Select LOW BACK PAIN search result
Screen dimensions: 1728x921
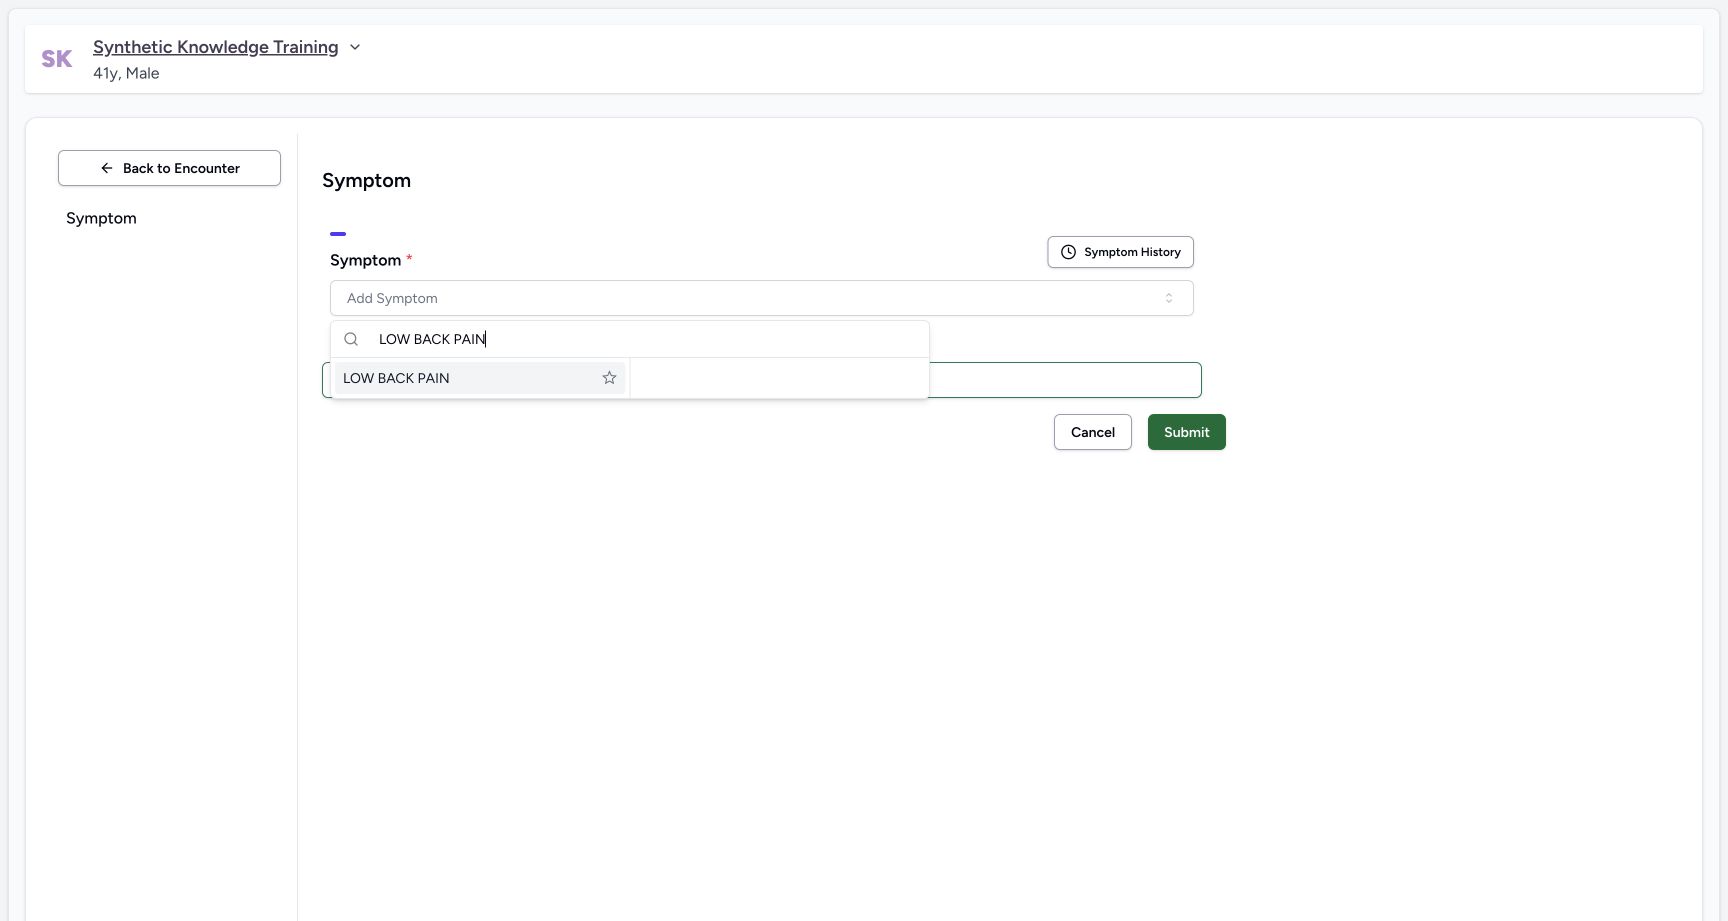pos(479,378)
